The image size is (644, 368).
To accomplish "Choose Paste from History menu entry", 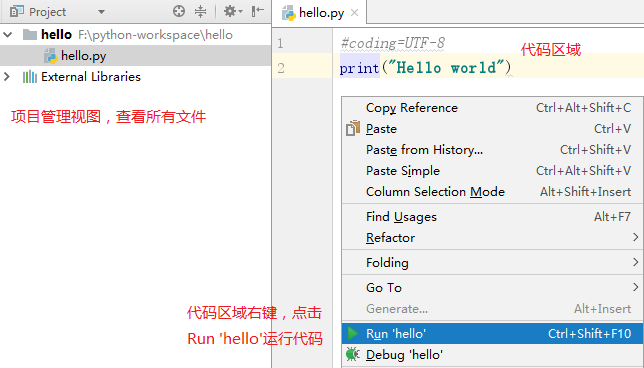I will pyautogui.click(x=492, y=150).
